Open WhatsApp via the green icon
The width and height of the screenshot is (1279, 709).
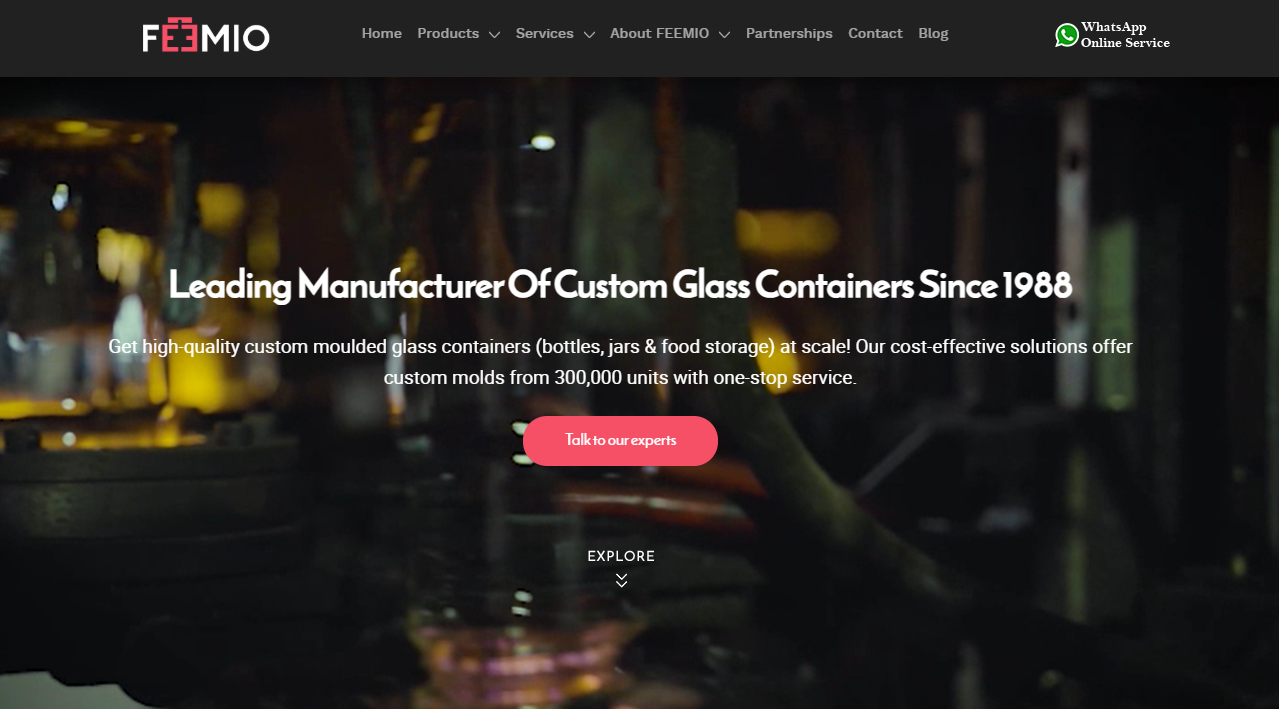(1067, 35)
